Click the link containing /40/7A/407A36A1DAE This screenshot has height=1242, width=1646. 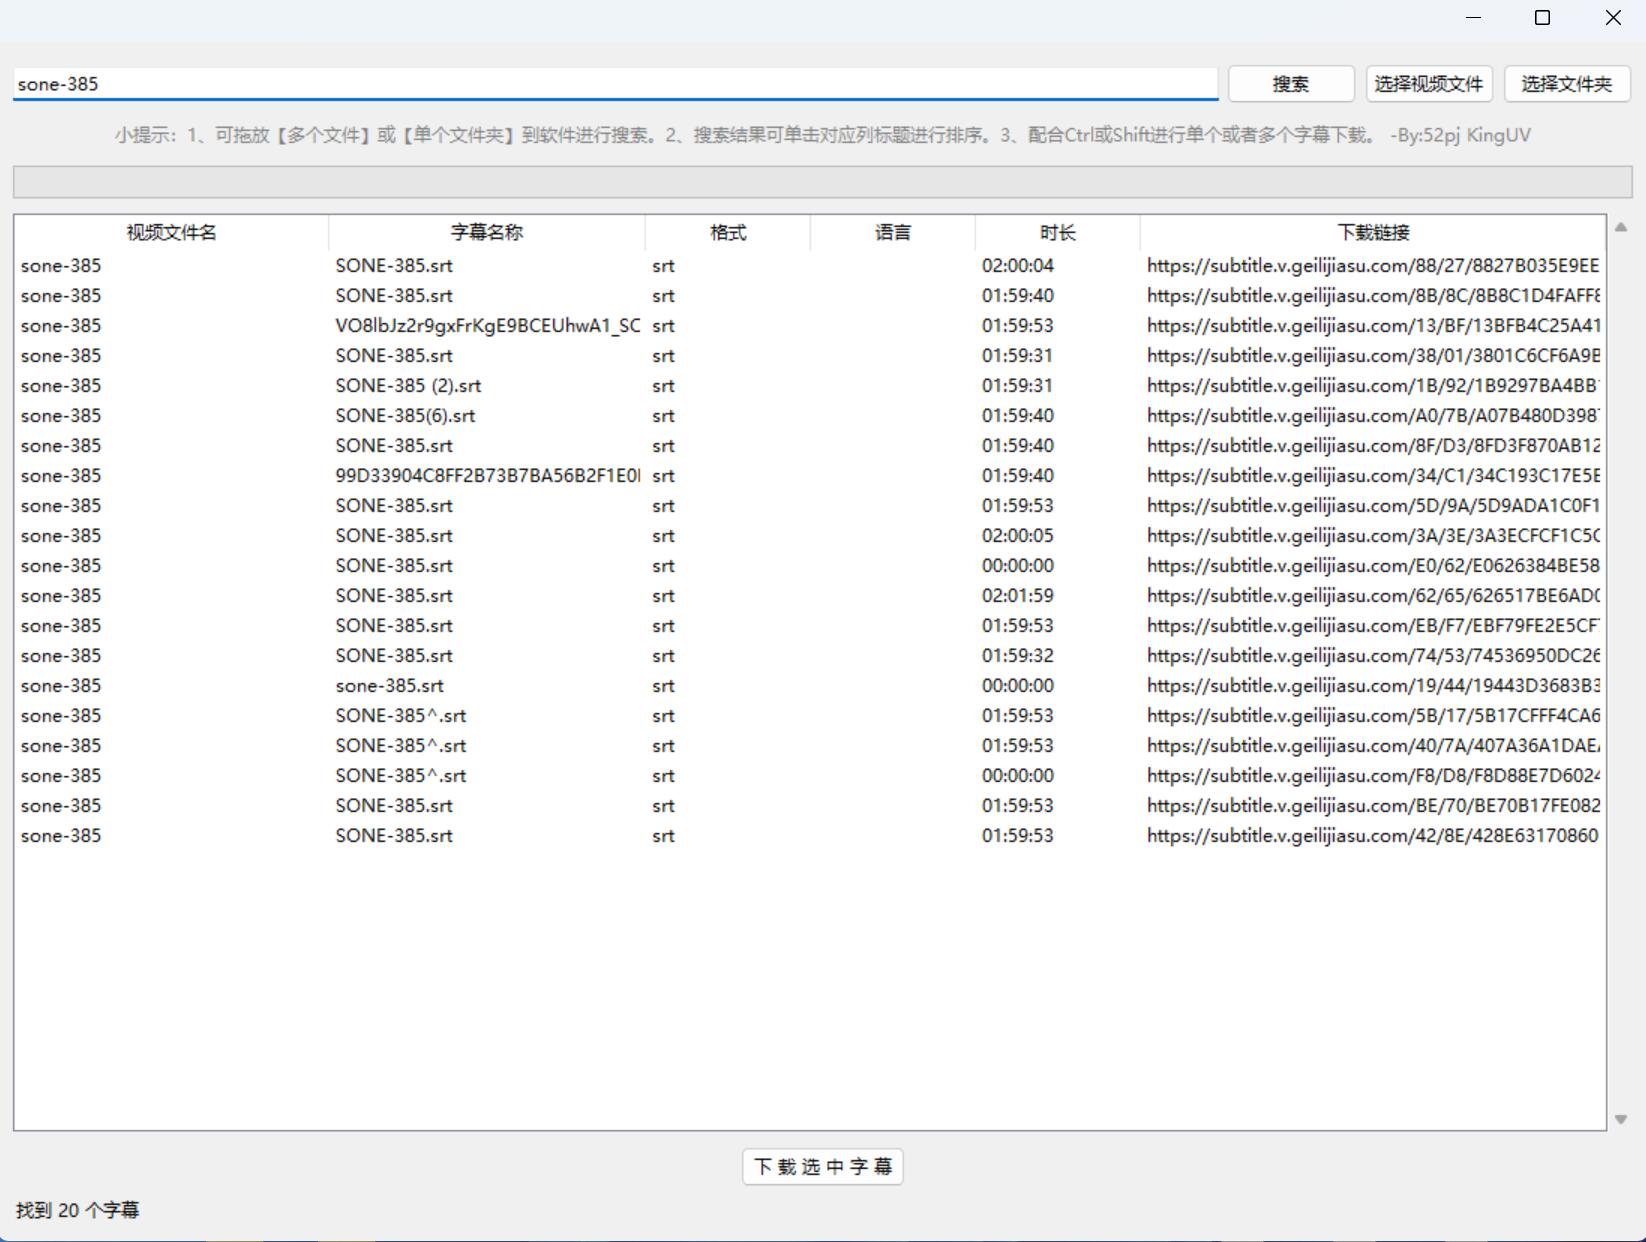(1373, 746)
